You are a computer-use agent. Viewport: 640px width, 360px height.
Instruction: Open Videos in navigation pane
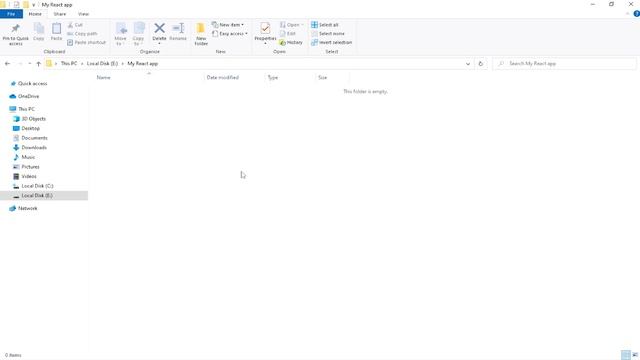point(29,176)
